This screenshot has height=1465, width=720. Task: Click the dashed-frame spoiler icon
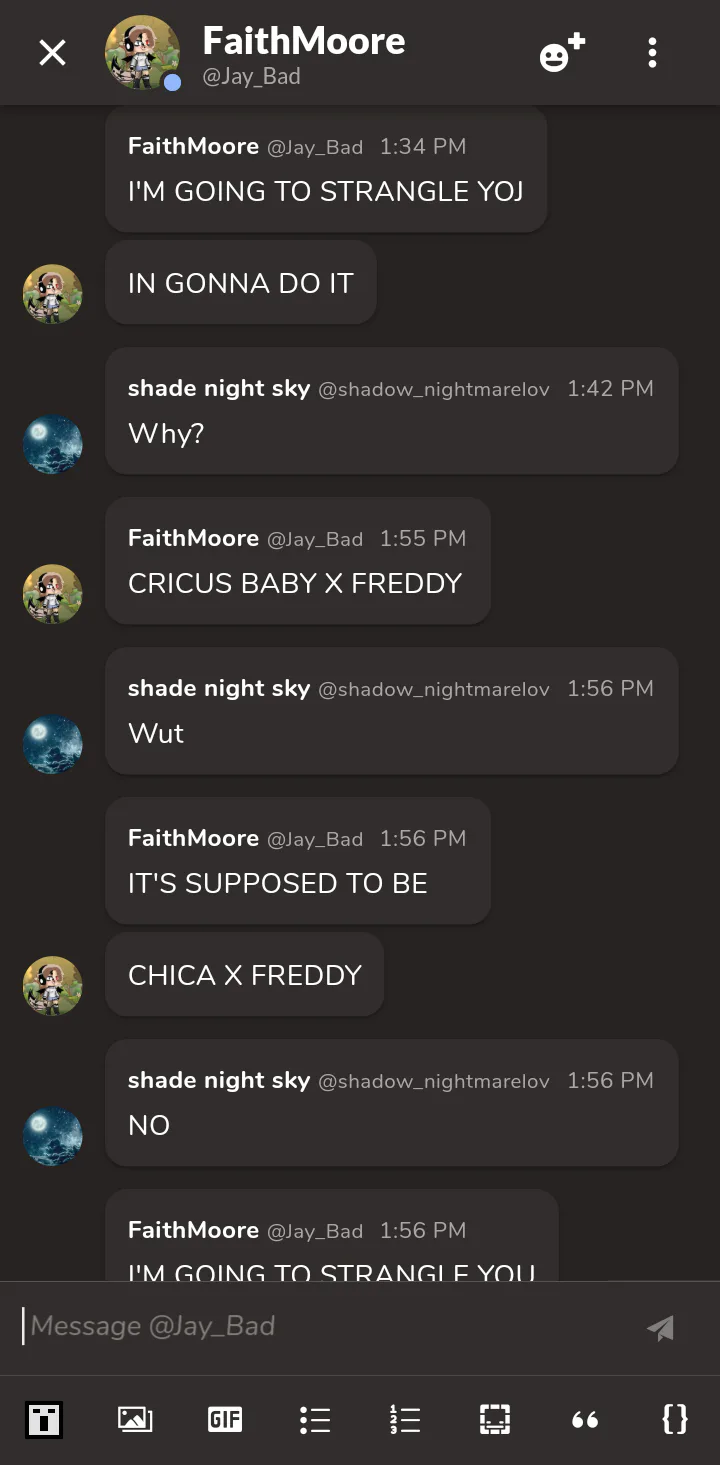495,1419
